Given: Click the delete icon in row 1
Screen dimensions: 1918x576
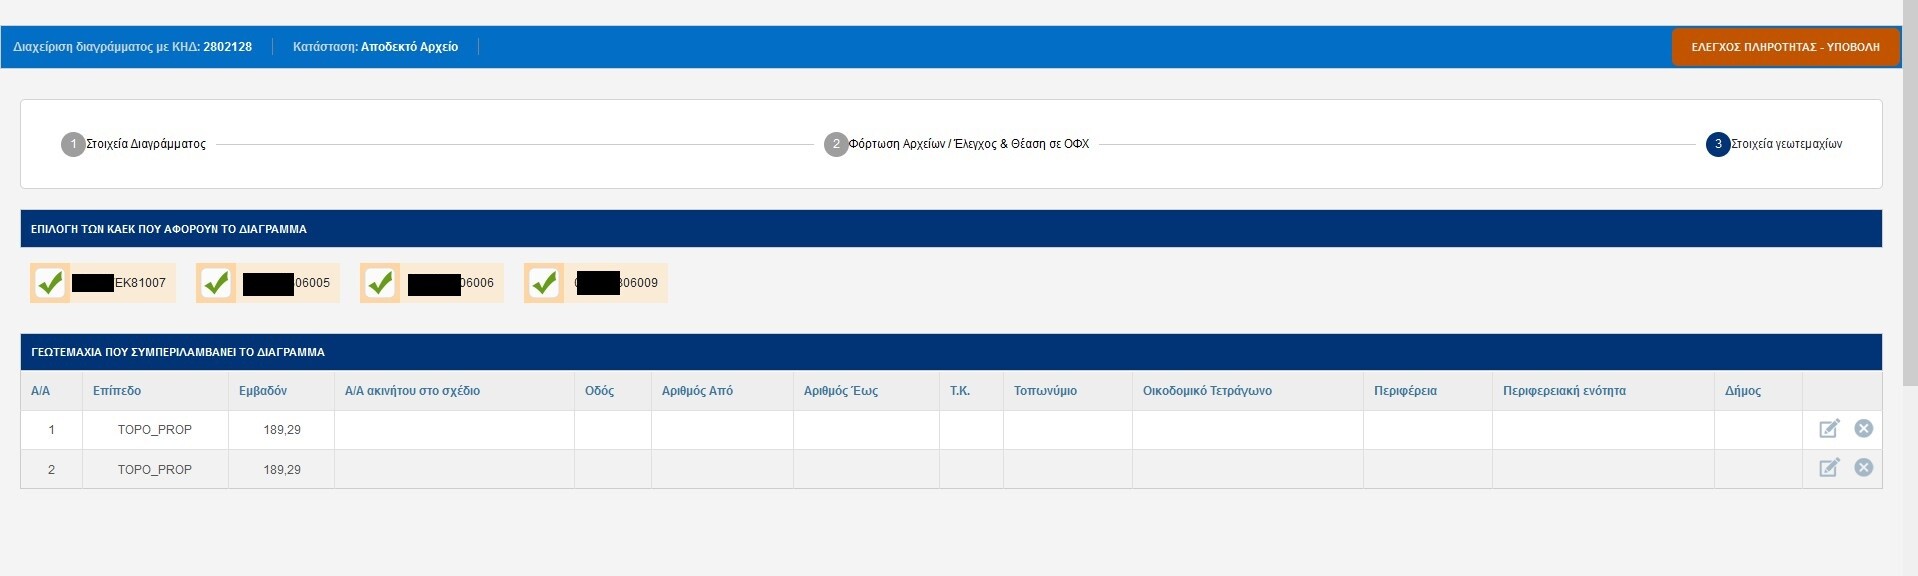Looking at the screenshot, I should coord(1863,429).
